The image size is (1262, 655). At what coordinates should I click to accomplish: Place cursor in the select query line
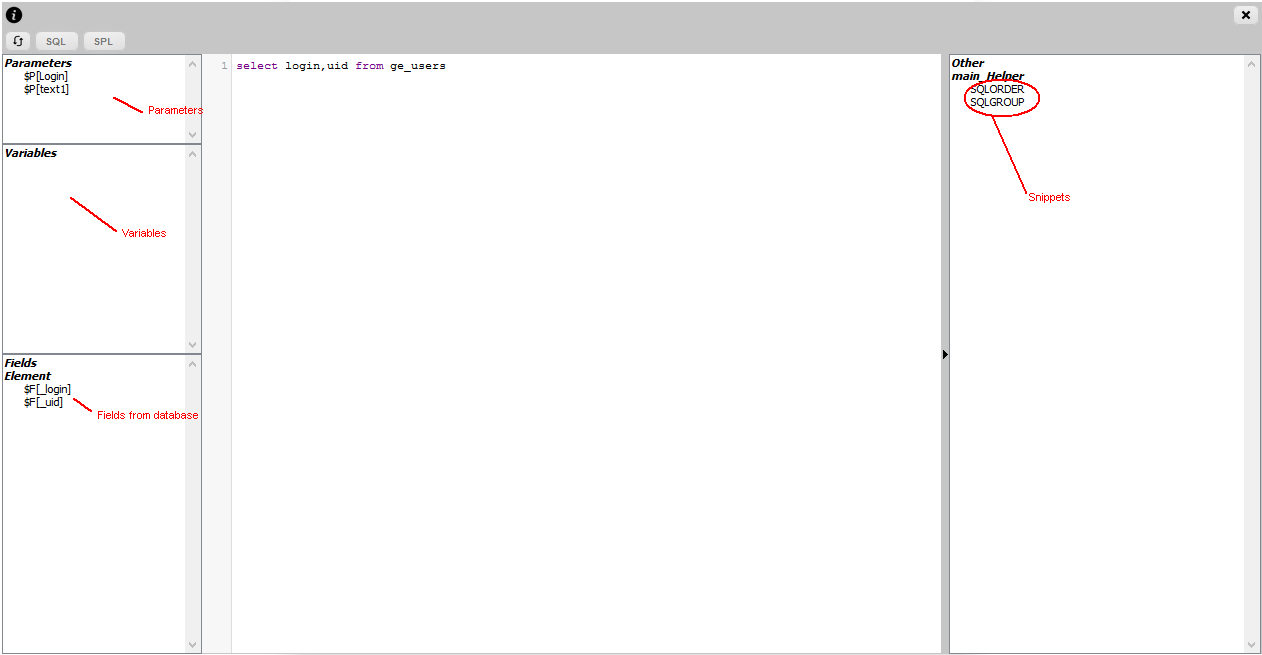coord(341,66)
